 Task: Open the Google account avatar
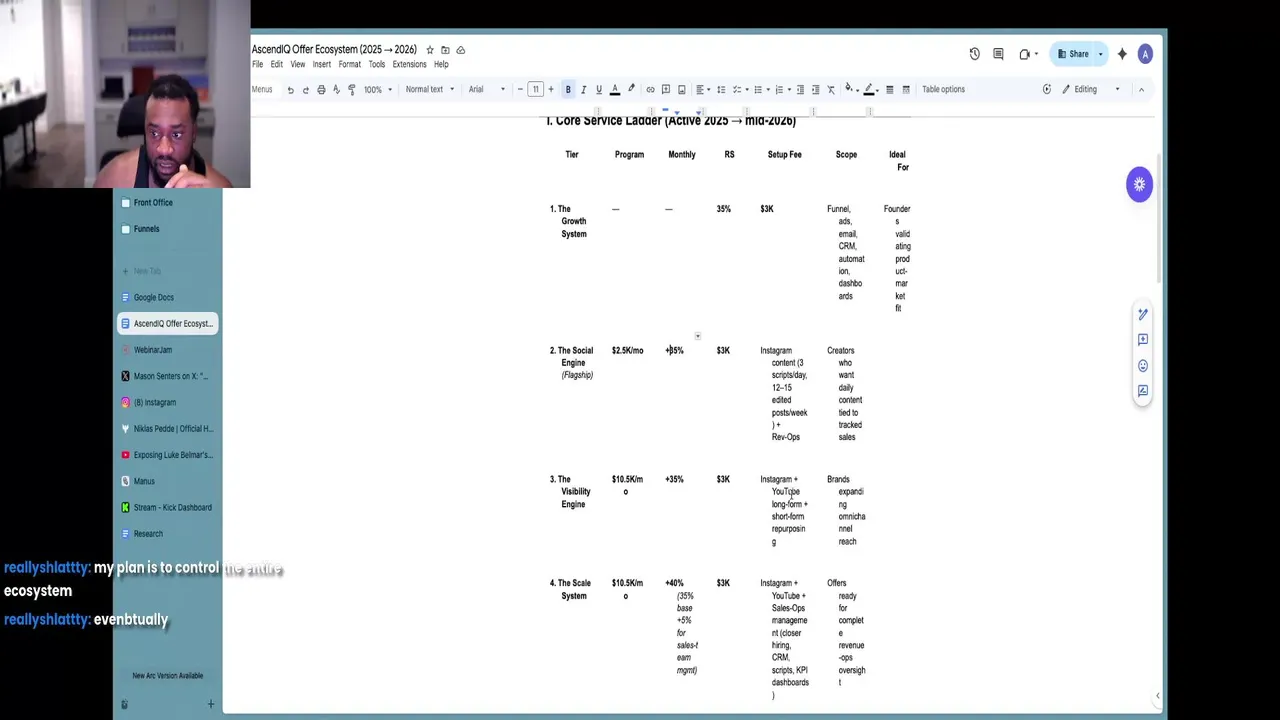(1145, 54)
